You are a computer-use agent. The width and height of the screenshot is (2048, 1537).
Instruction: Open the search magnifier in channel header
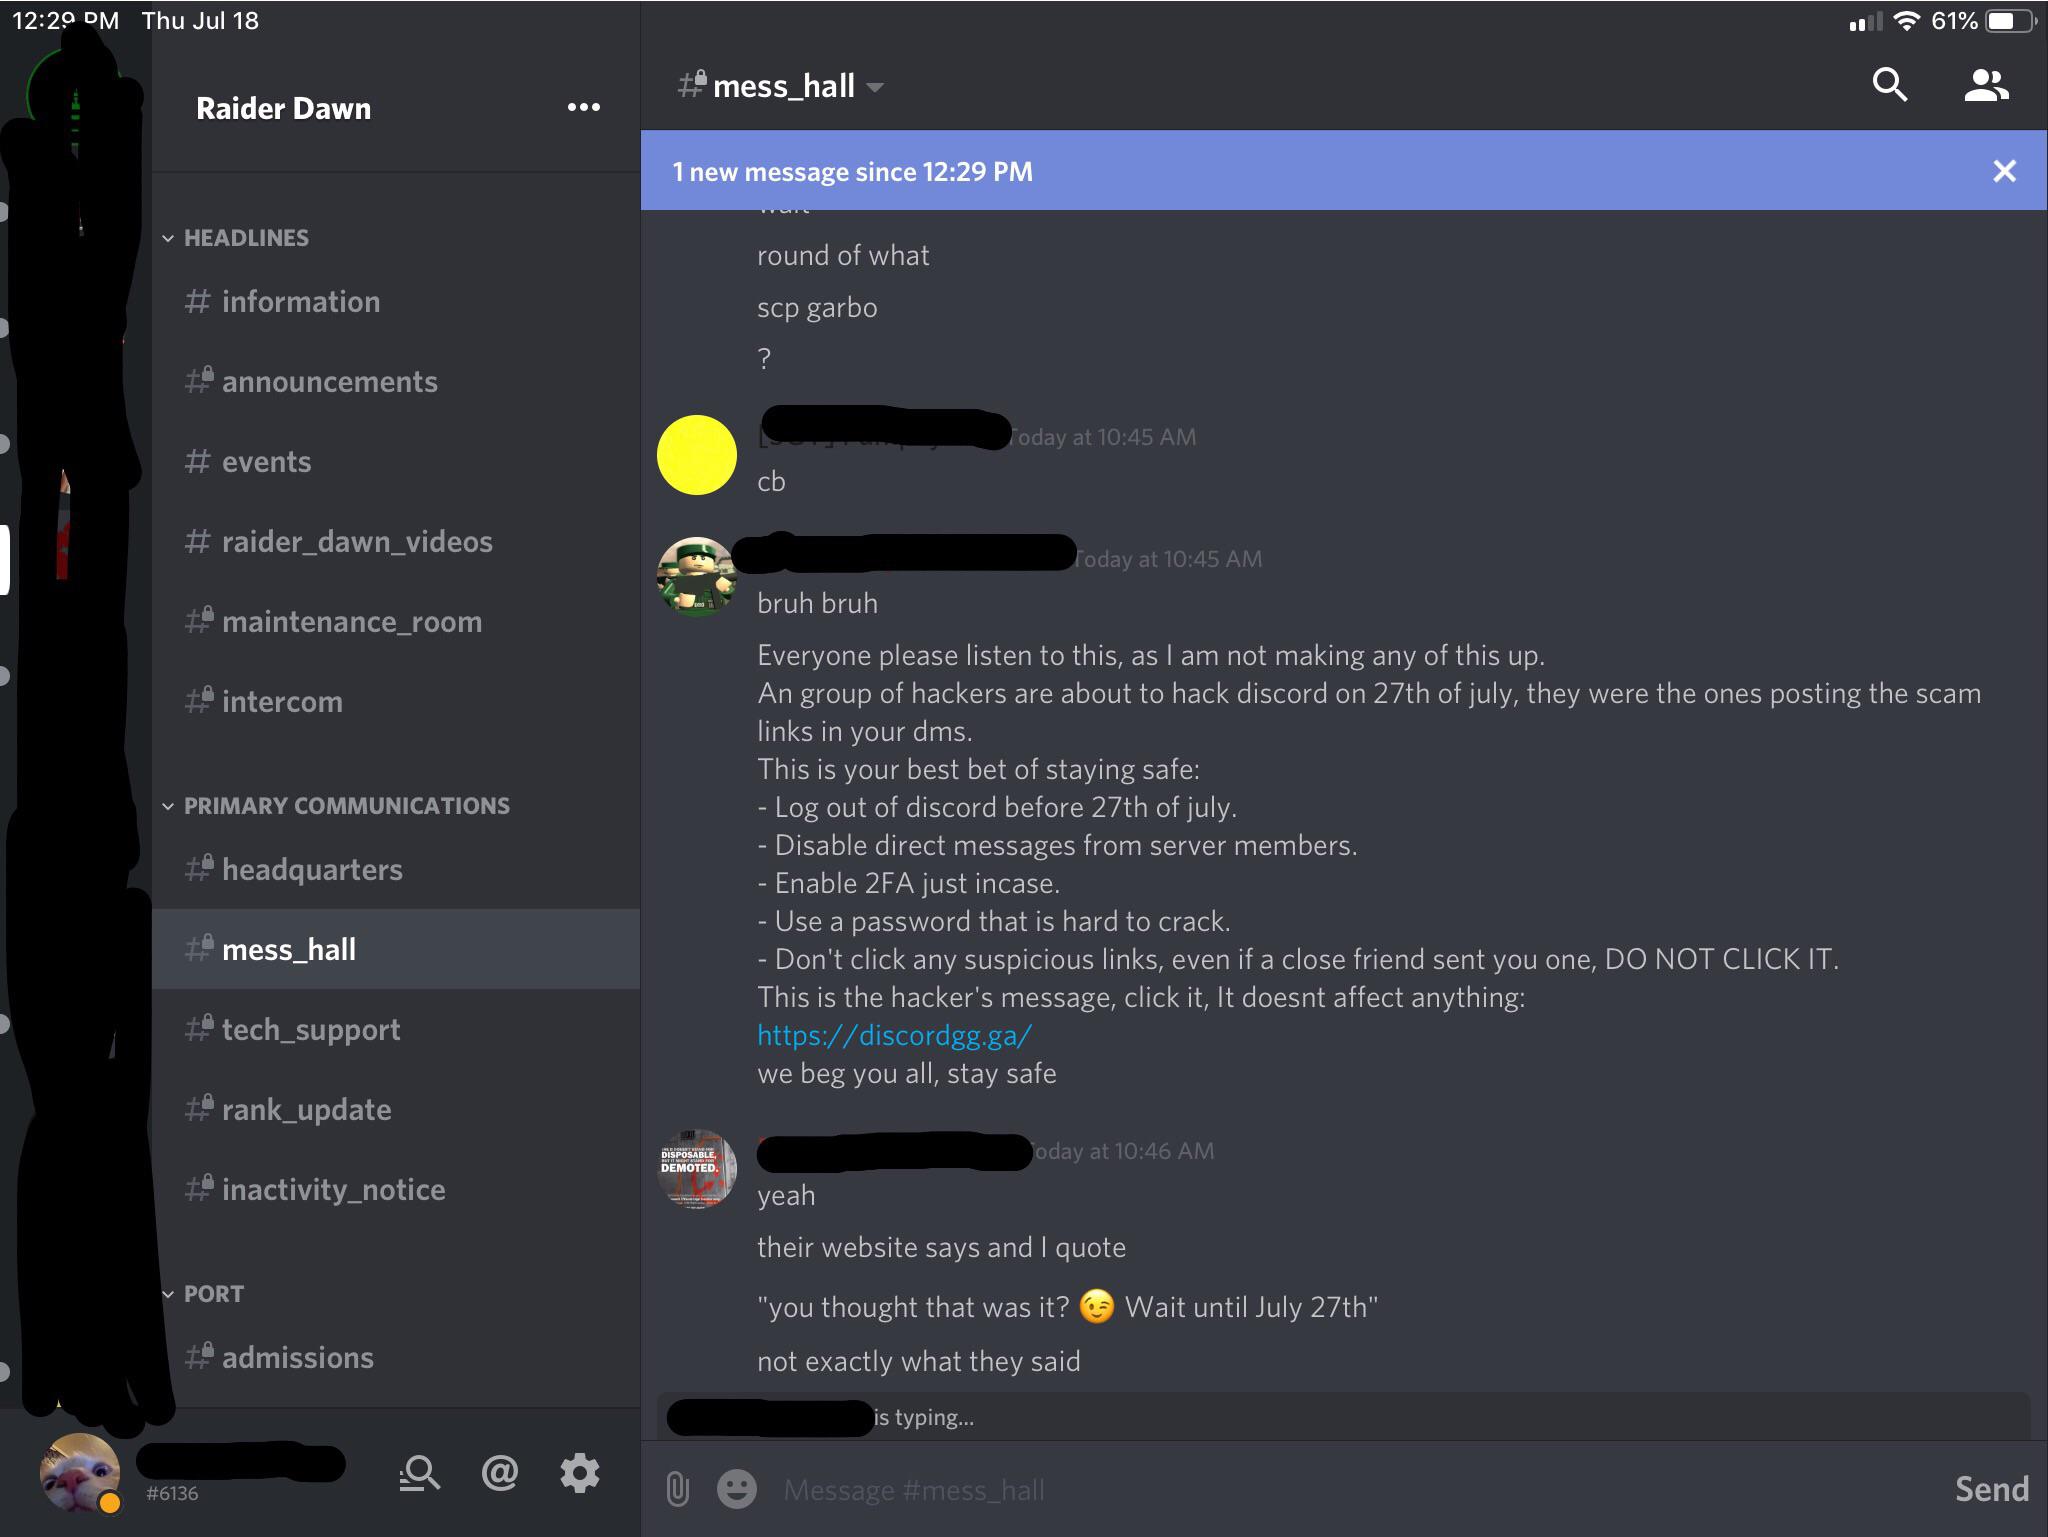pyautogui.click(x=1889, y=86)
